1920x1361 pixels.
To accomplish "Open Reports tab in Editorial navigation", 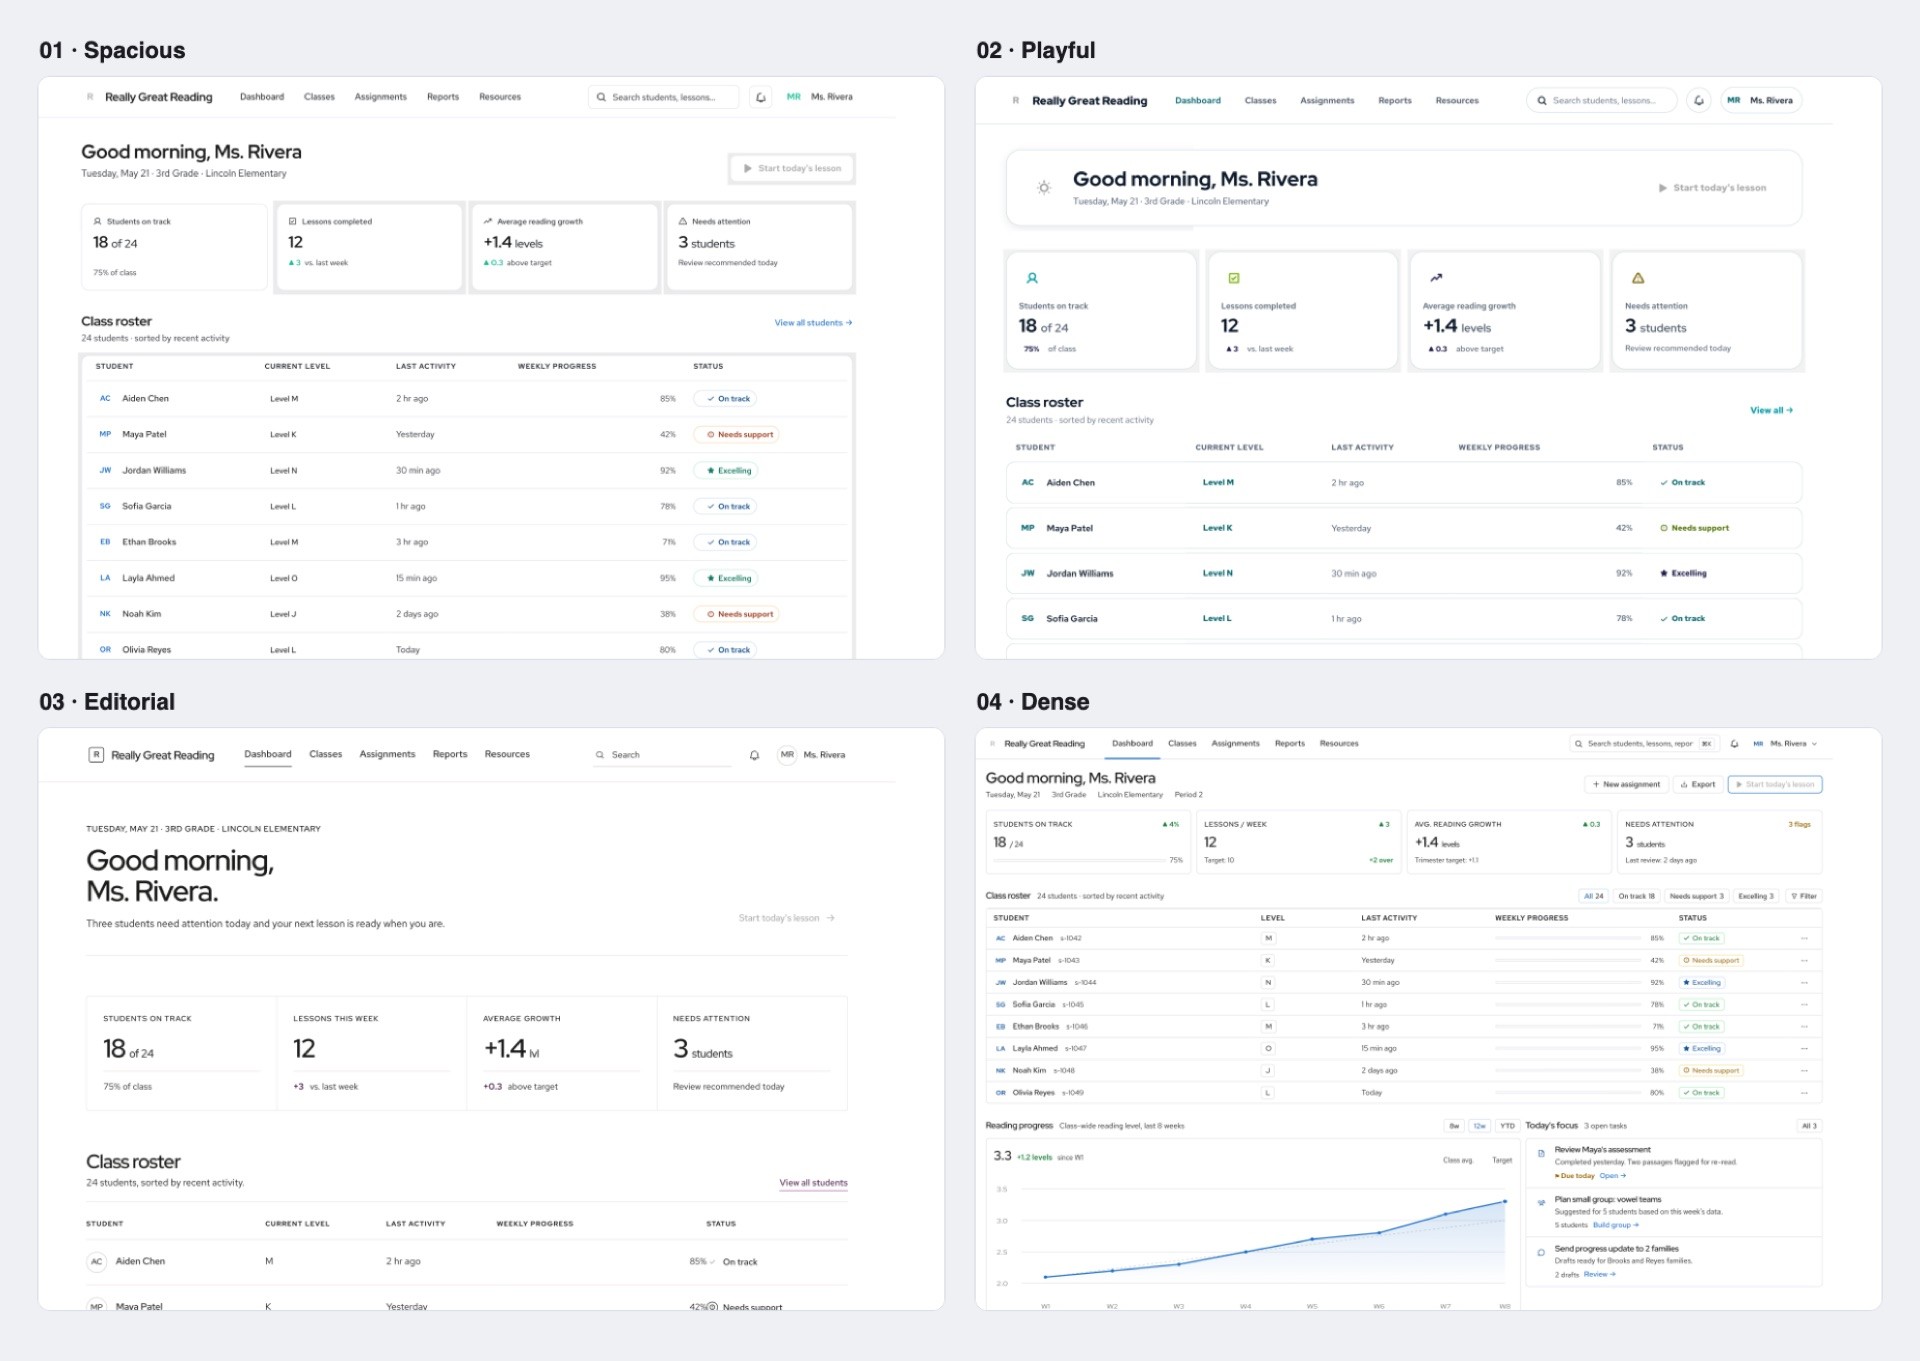I will point(450,755).
